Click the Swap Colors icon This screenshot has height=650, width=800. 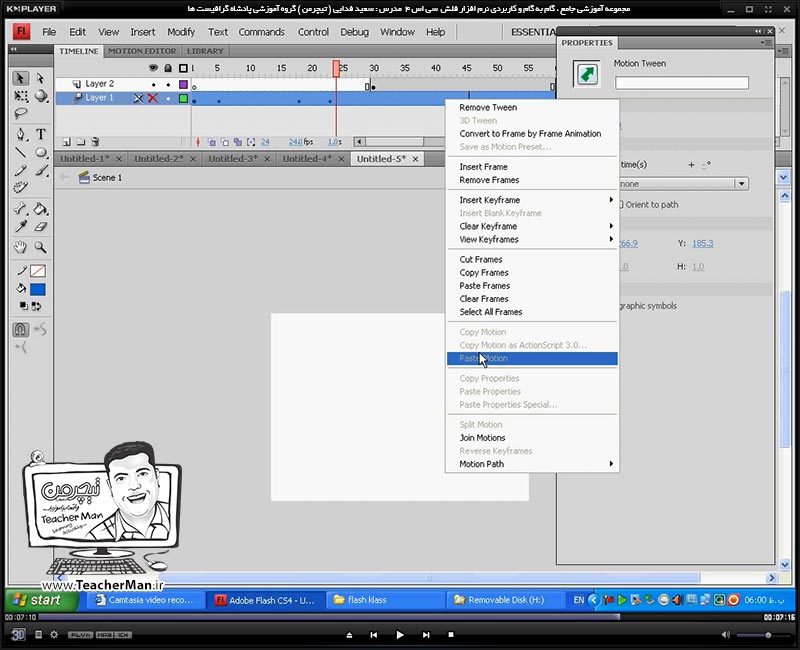(36, 306)
